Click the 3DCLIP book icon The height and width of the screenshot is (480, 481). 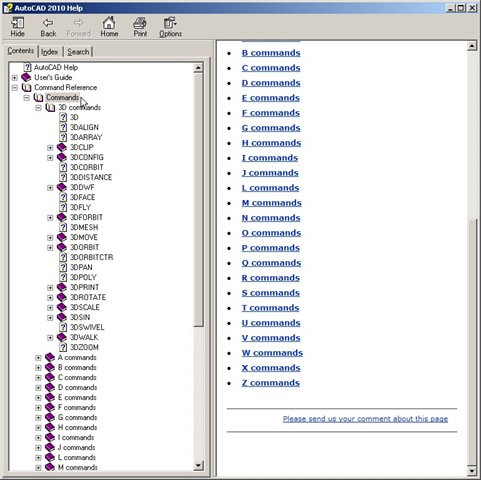(x=62, y=147)
